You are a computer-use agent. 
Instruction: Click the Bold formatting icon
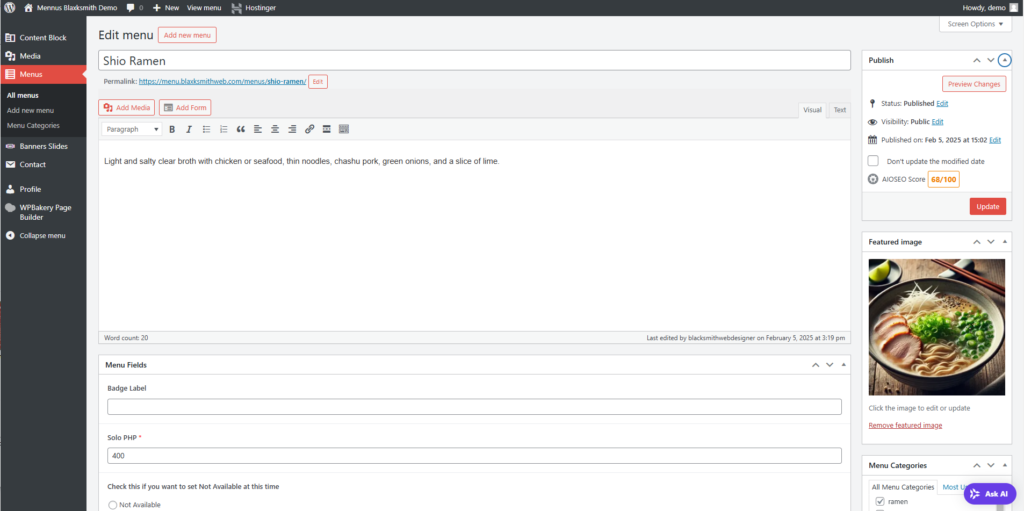pos(172,129)
